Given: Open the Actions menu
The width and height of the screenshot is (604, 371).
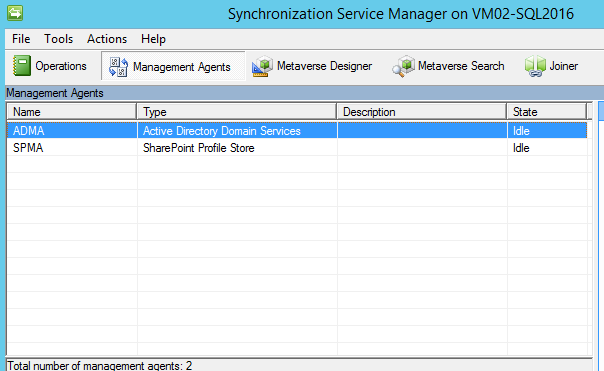Looking at the screenshot, I should pos(107,39).
